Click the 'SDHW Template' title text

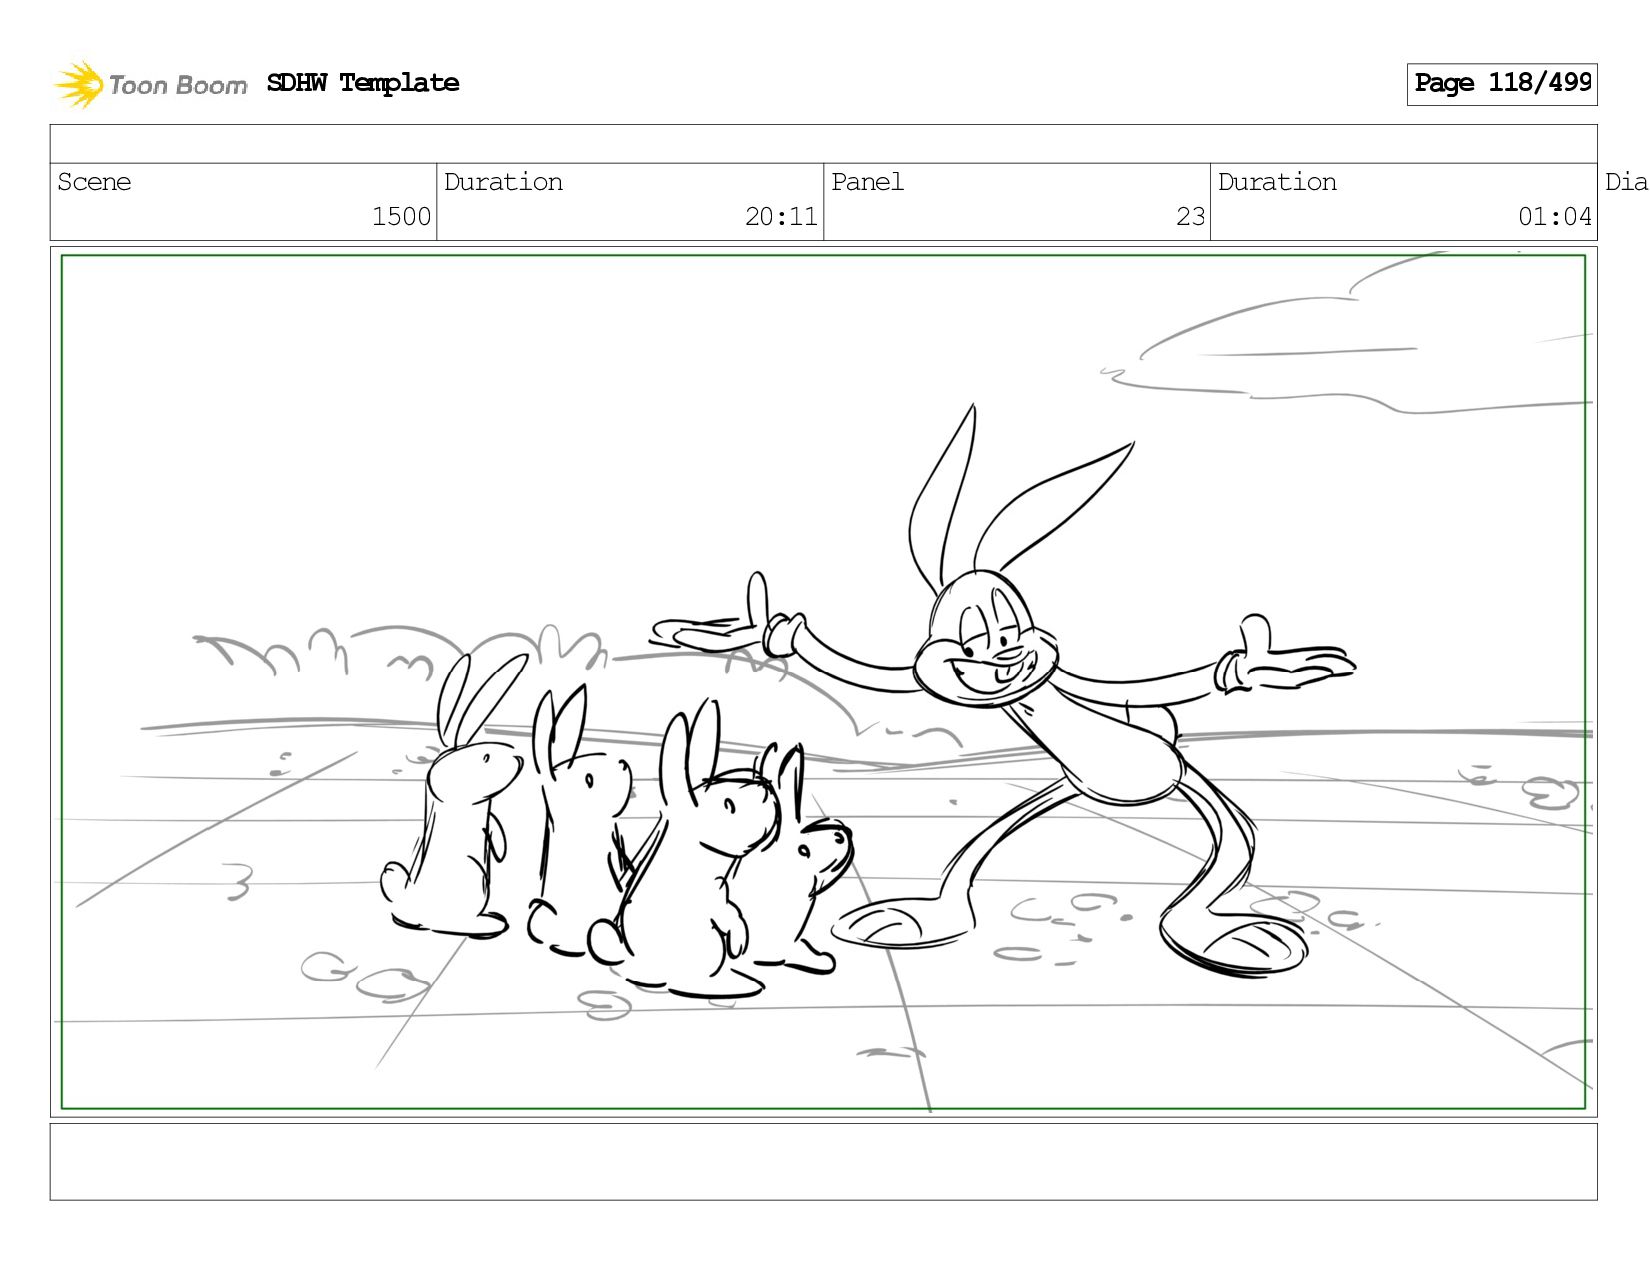coord(363,83)
